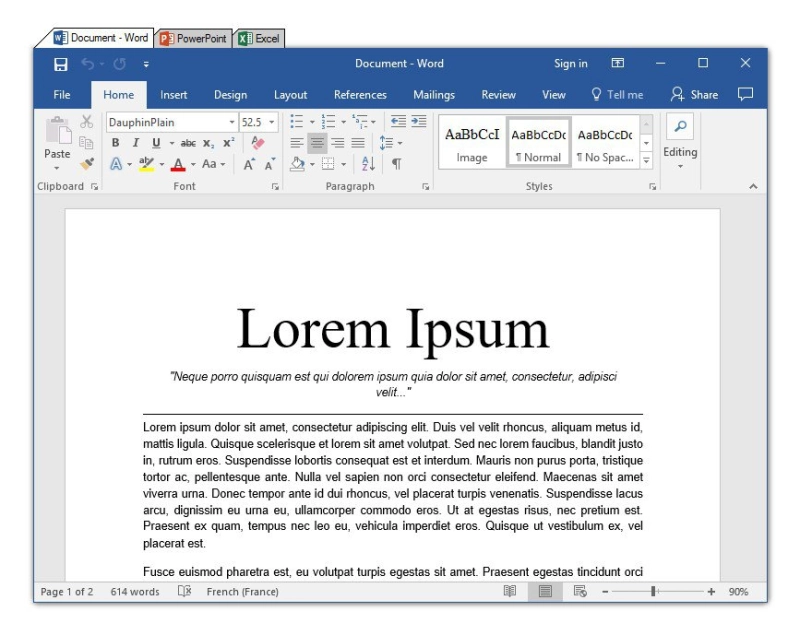Activate the Format Painter brush
The height and width of the screenshot is (635, 800).
(87, 164)
